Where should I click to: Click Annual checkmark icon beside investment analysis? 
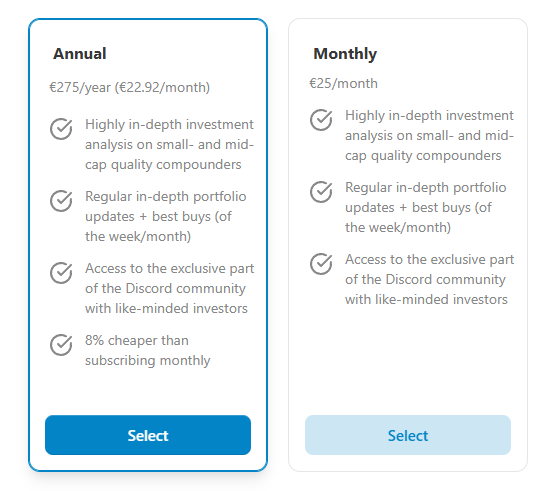point(61,129)
